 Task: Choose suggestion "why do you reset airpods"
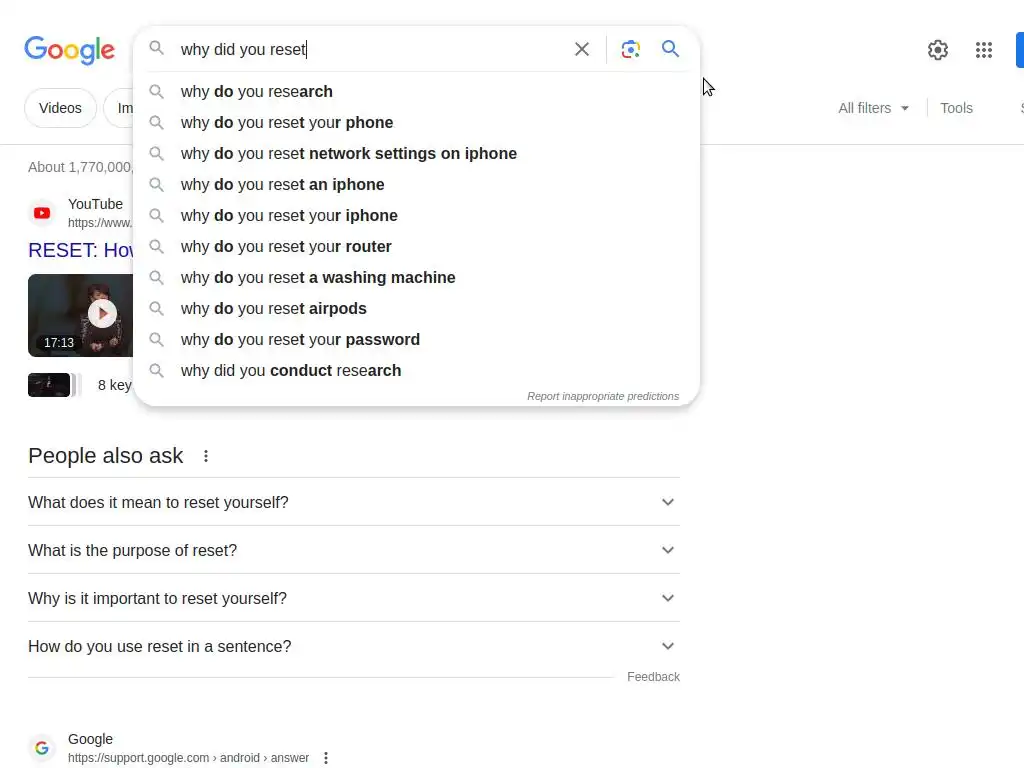point(274,308)
